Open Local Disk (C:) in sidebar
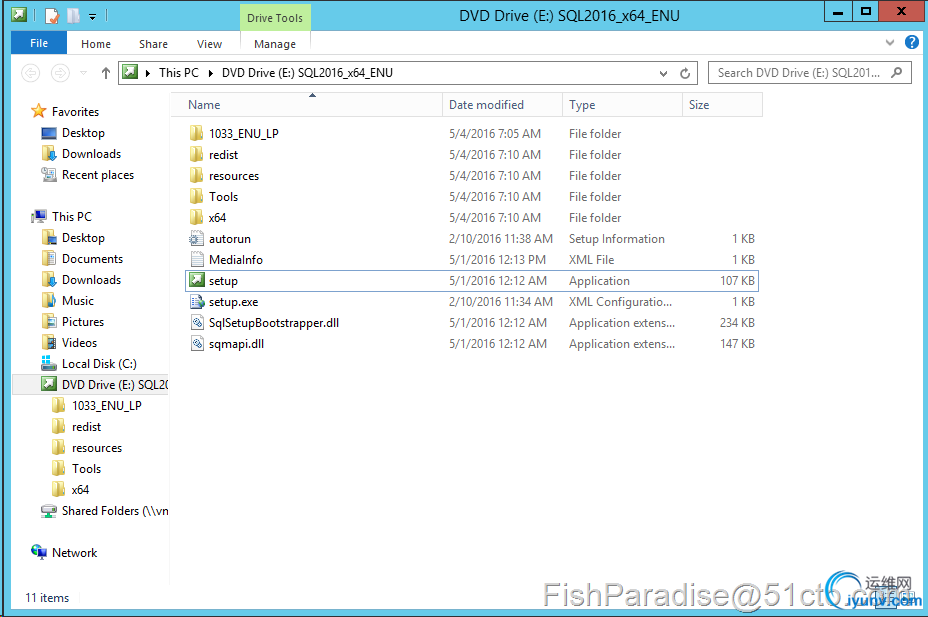The image size is (928, 617). tap(99, 364)
